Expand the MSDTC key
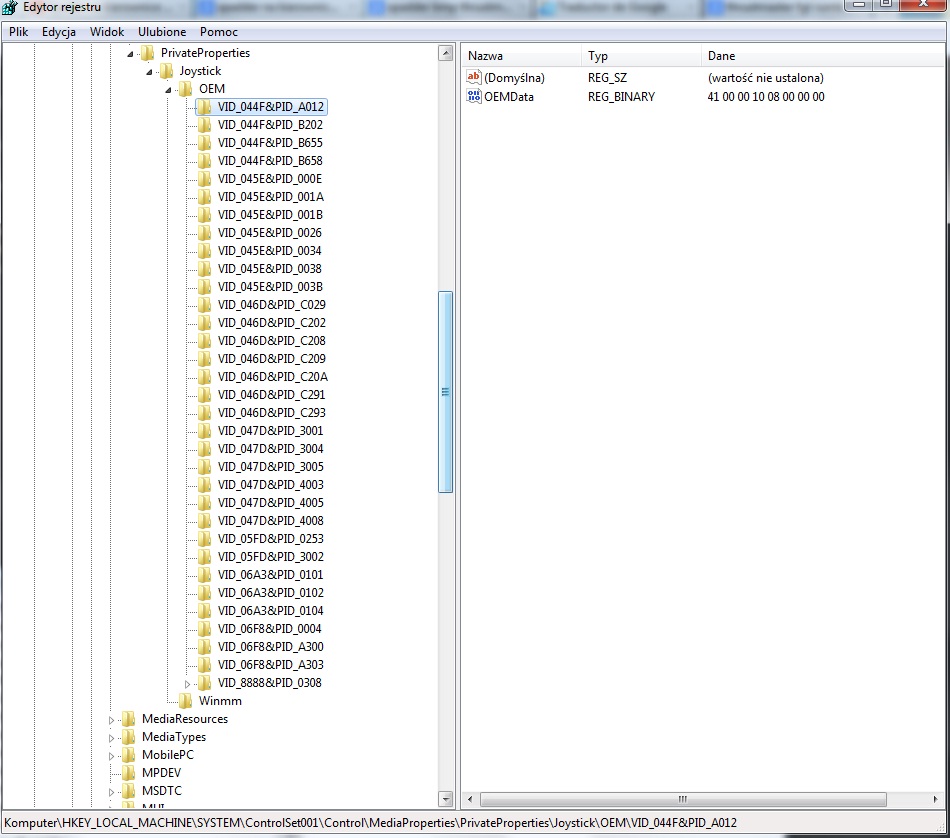 111,792
